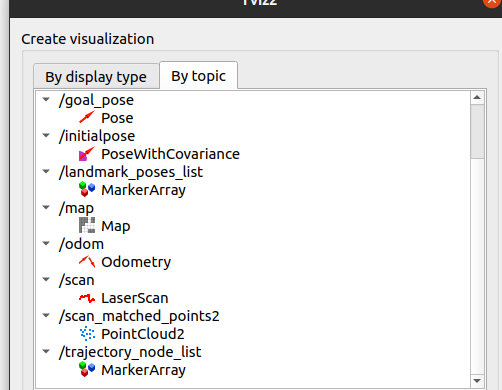Click the PoseWithCovariance icon
This screenshot has height=390, width=502.
point(87,154)
